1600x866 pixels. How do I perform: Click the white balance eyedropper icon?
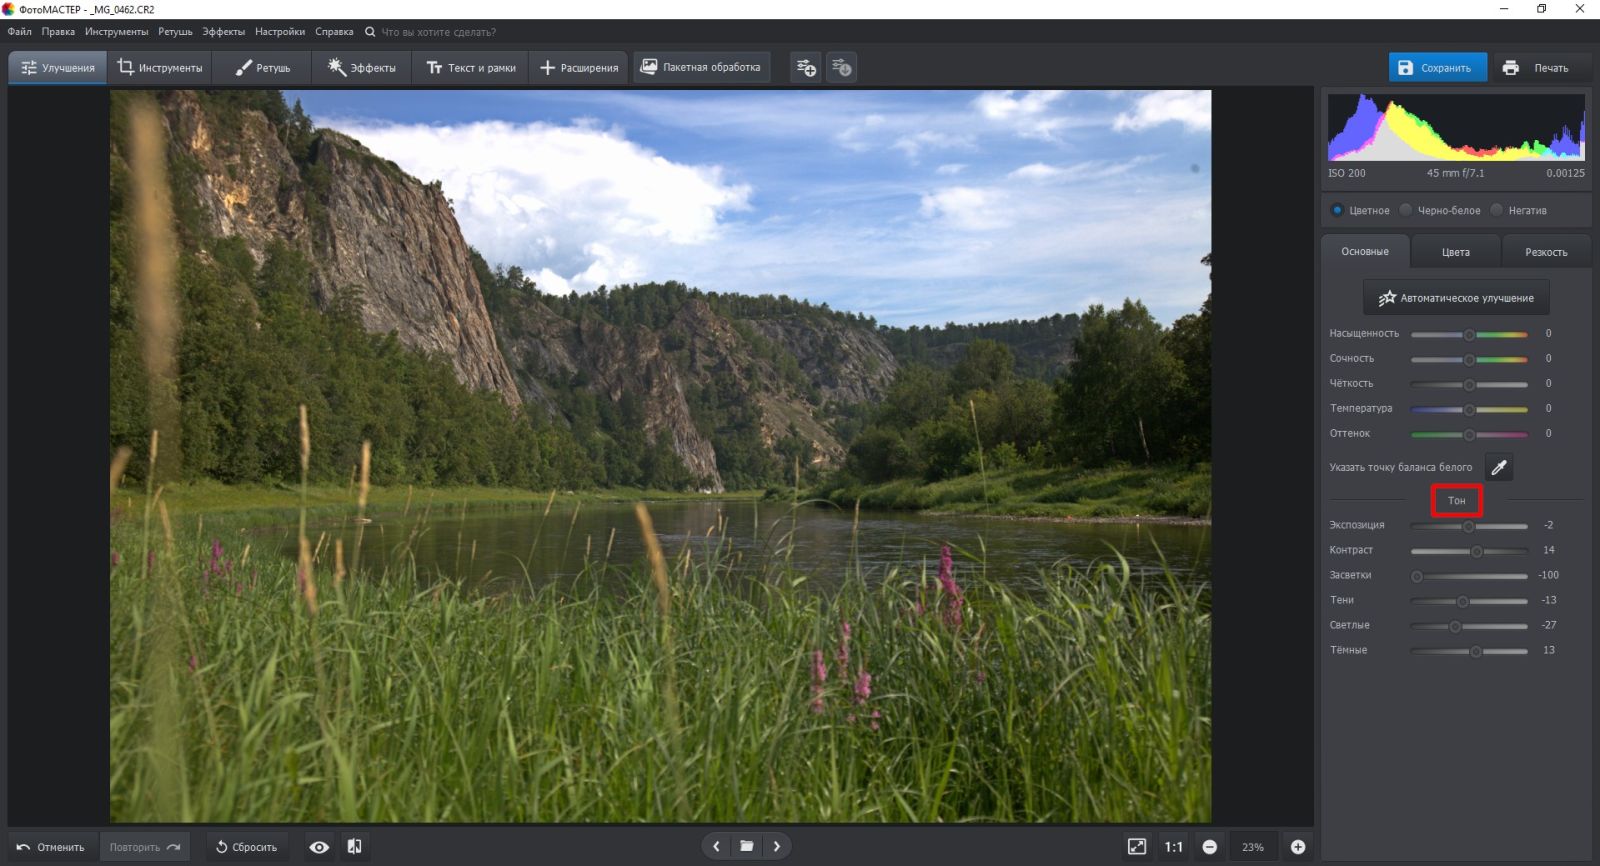[x=1498, y=467]
